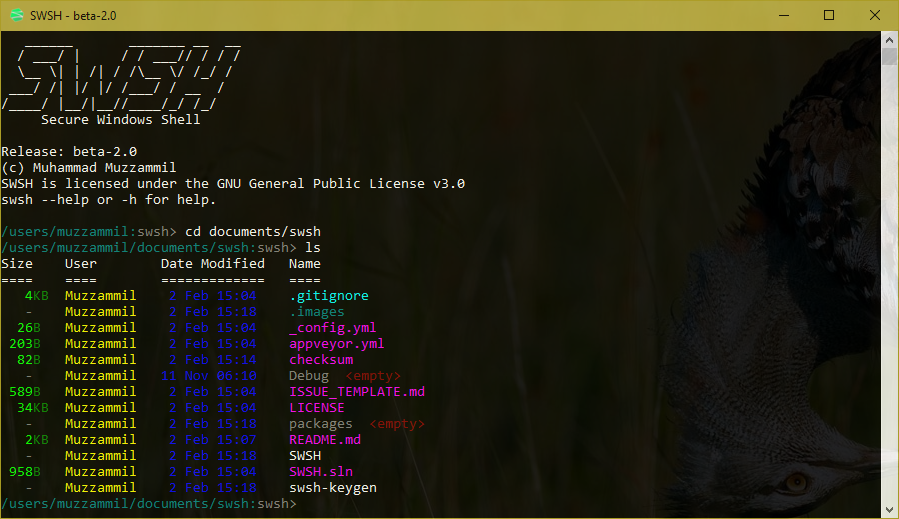Viewport: 899px width, 519px height.
Task: Click the SWSH.sln file name
Action: (320, 472)
